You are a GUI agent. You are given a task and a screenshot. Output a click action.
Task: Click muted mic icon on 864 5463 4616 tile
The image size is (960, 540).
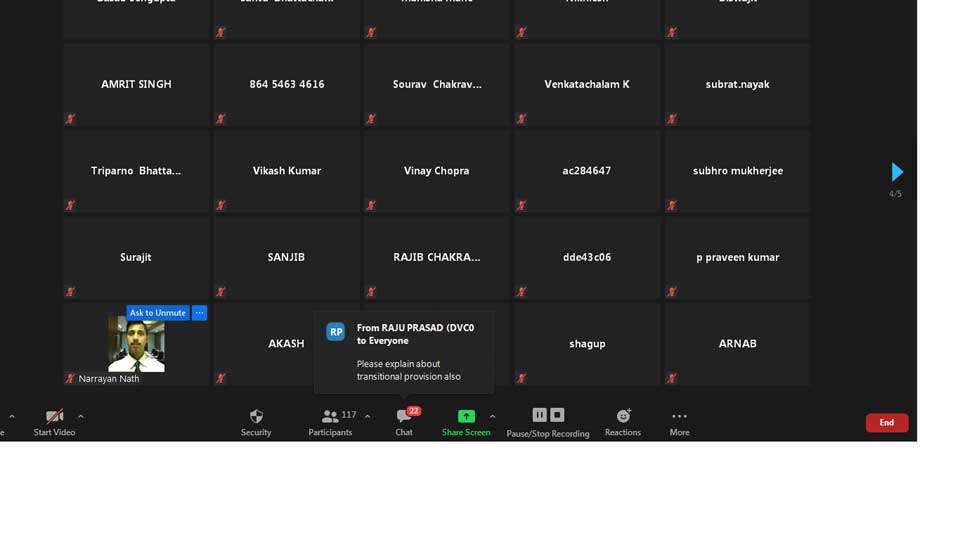[221, 119]
